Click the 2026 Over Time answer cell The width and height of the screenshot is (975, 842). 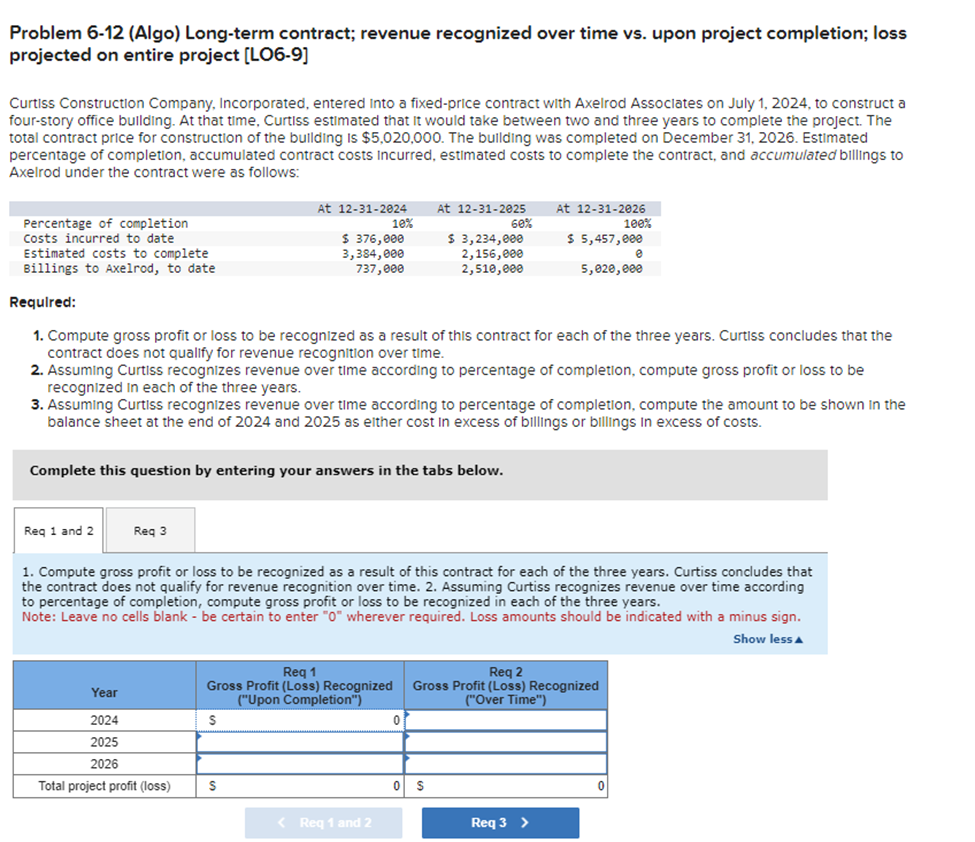point(505,763)
